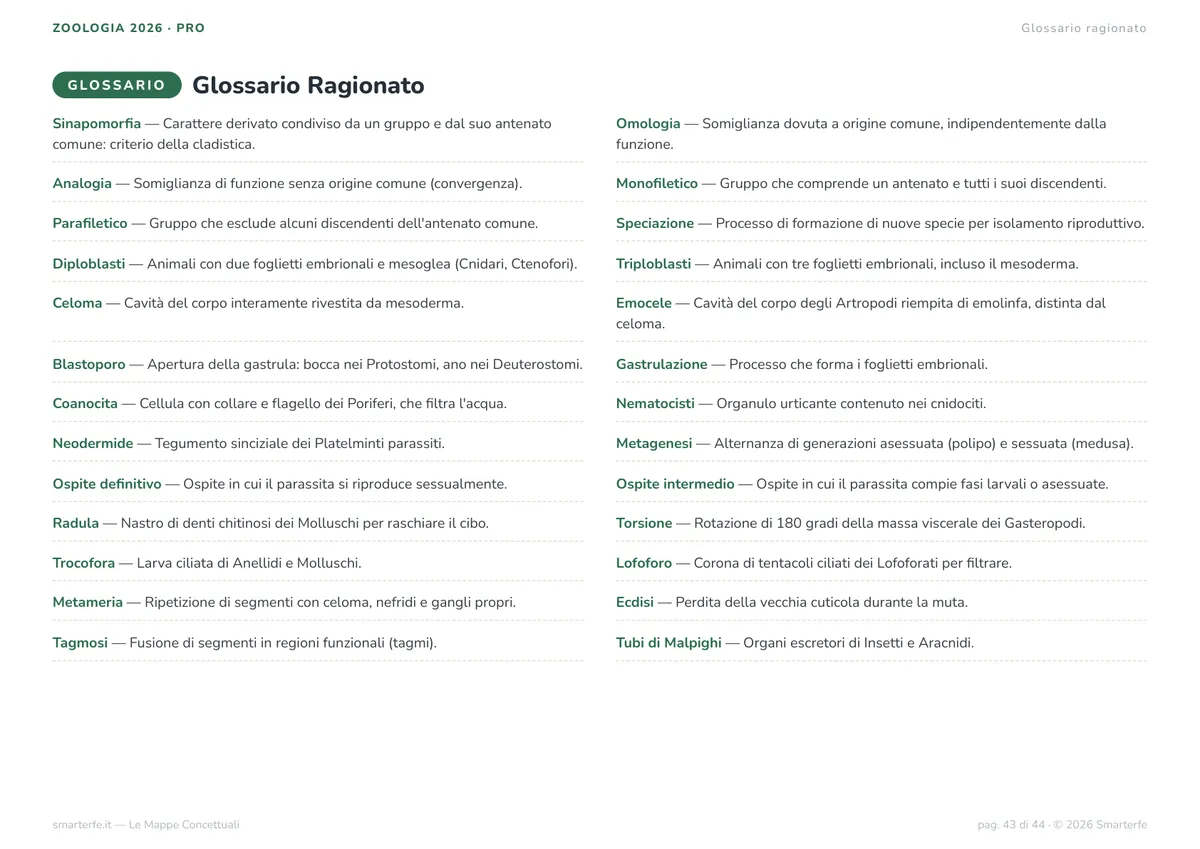This screenshot has height=849, width=1200.
Task: Select the Tubi di Malpighi term
Action: point(669,643)
